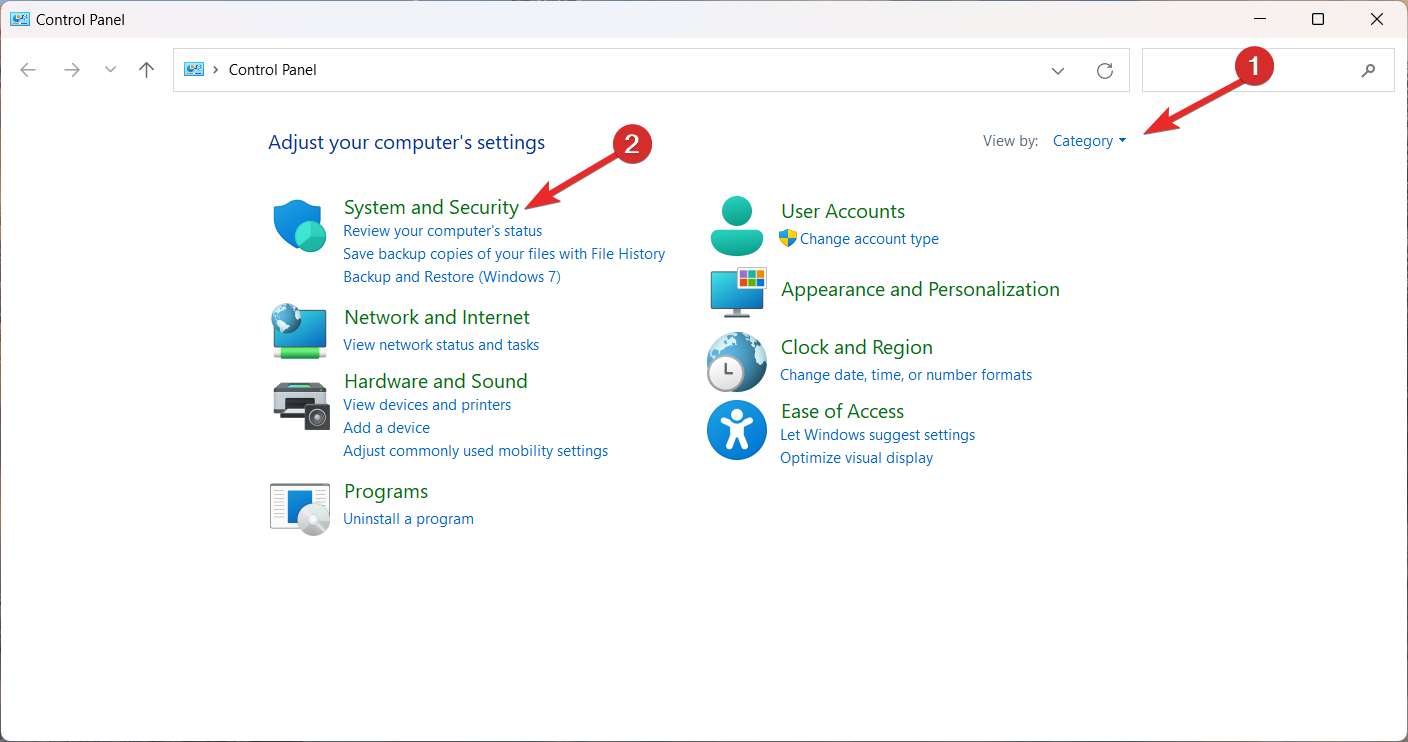Click the Control Panel icon in address bar
Image resolution: width=1408 pixels, height=742 pixels.
194,70
